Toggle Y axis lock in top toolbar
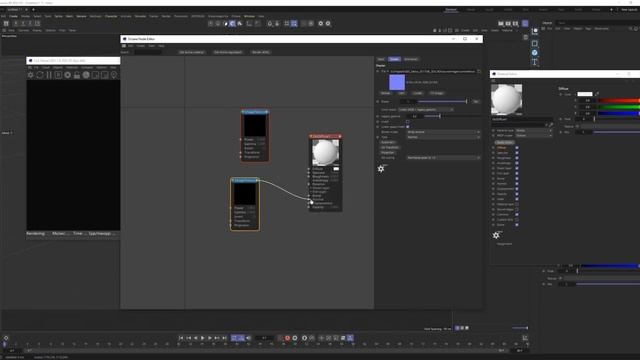Screen dimensions: 640x360 tap(23, 24)
